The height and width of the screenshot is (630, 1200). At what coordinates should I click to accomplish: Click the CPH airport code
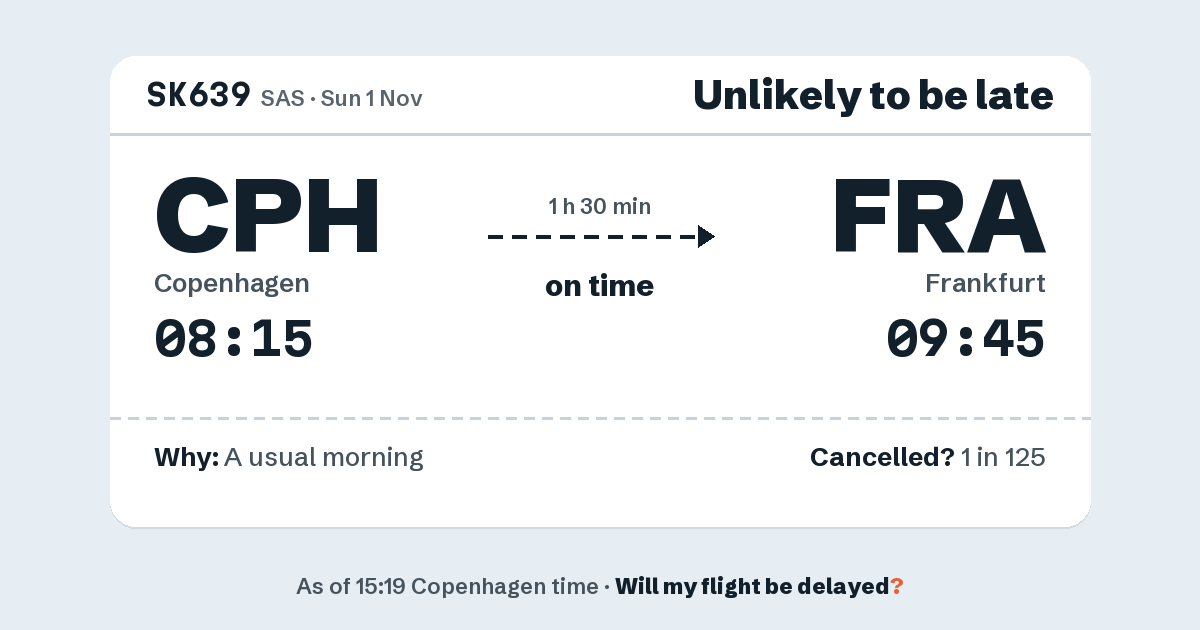(x=267, y=215)
